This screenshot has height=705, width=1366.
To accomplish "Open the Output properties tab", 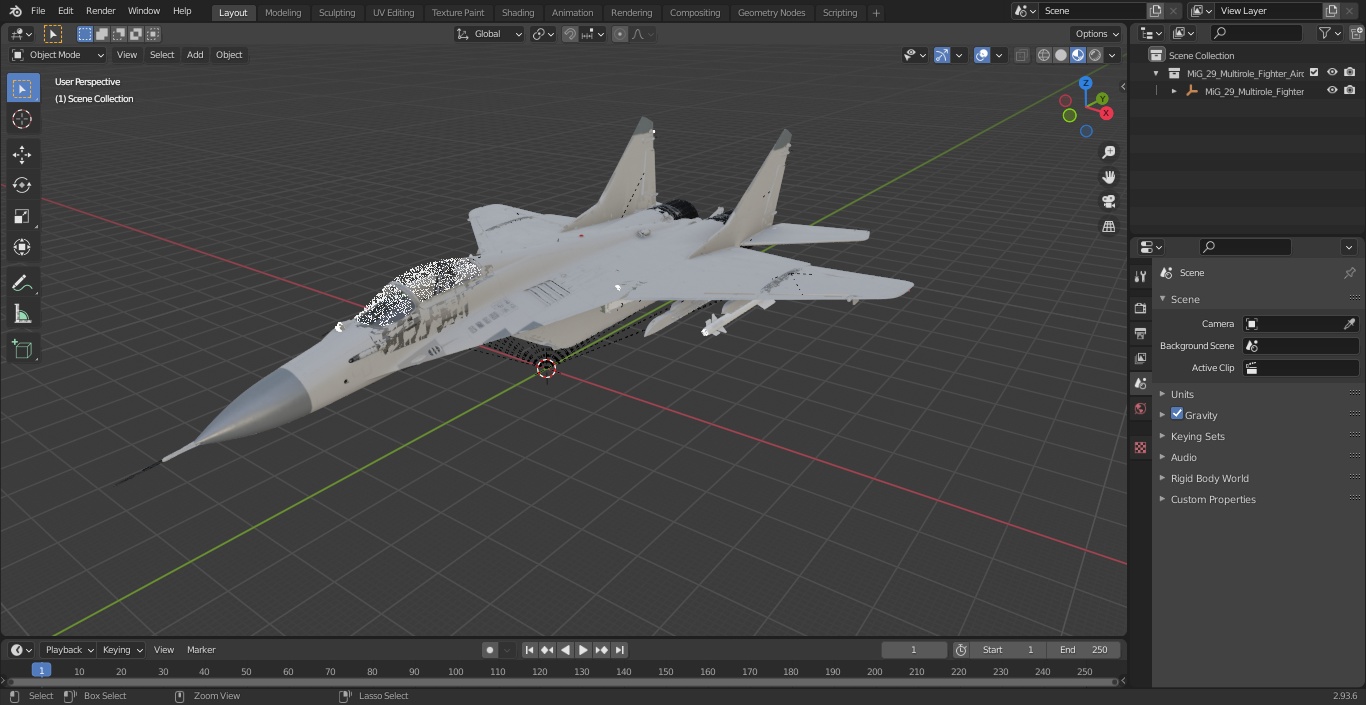I will [1140, 333].
